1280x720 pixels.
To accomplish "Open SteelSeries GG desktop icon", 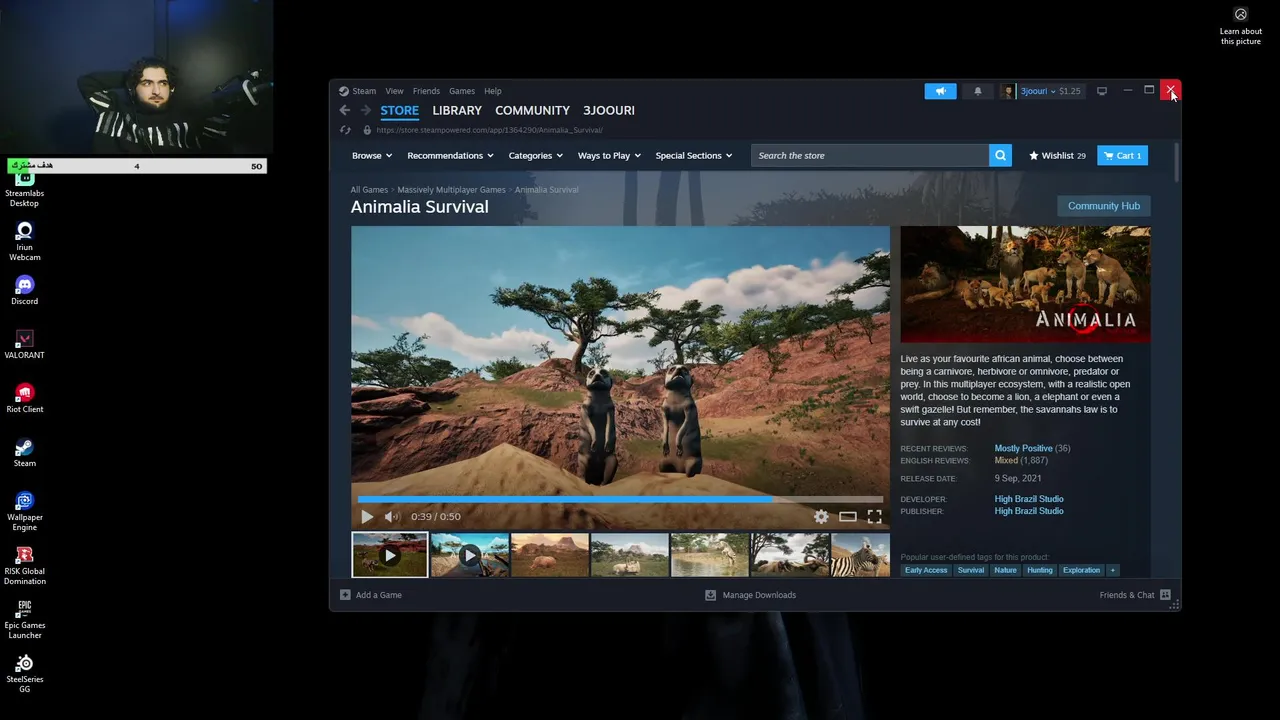I will (25, 673).
